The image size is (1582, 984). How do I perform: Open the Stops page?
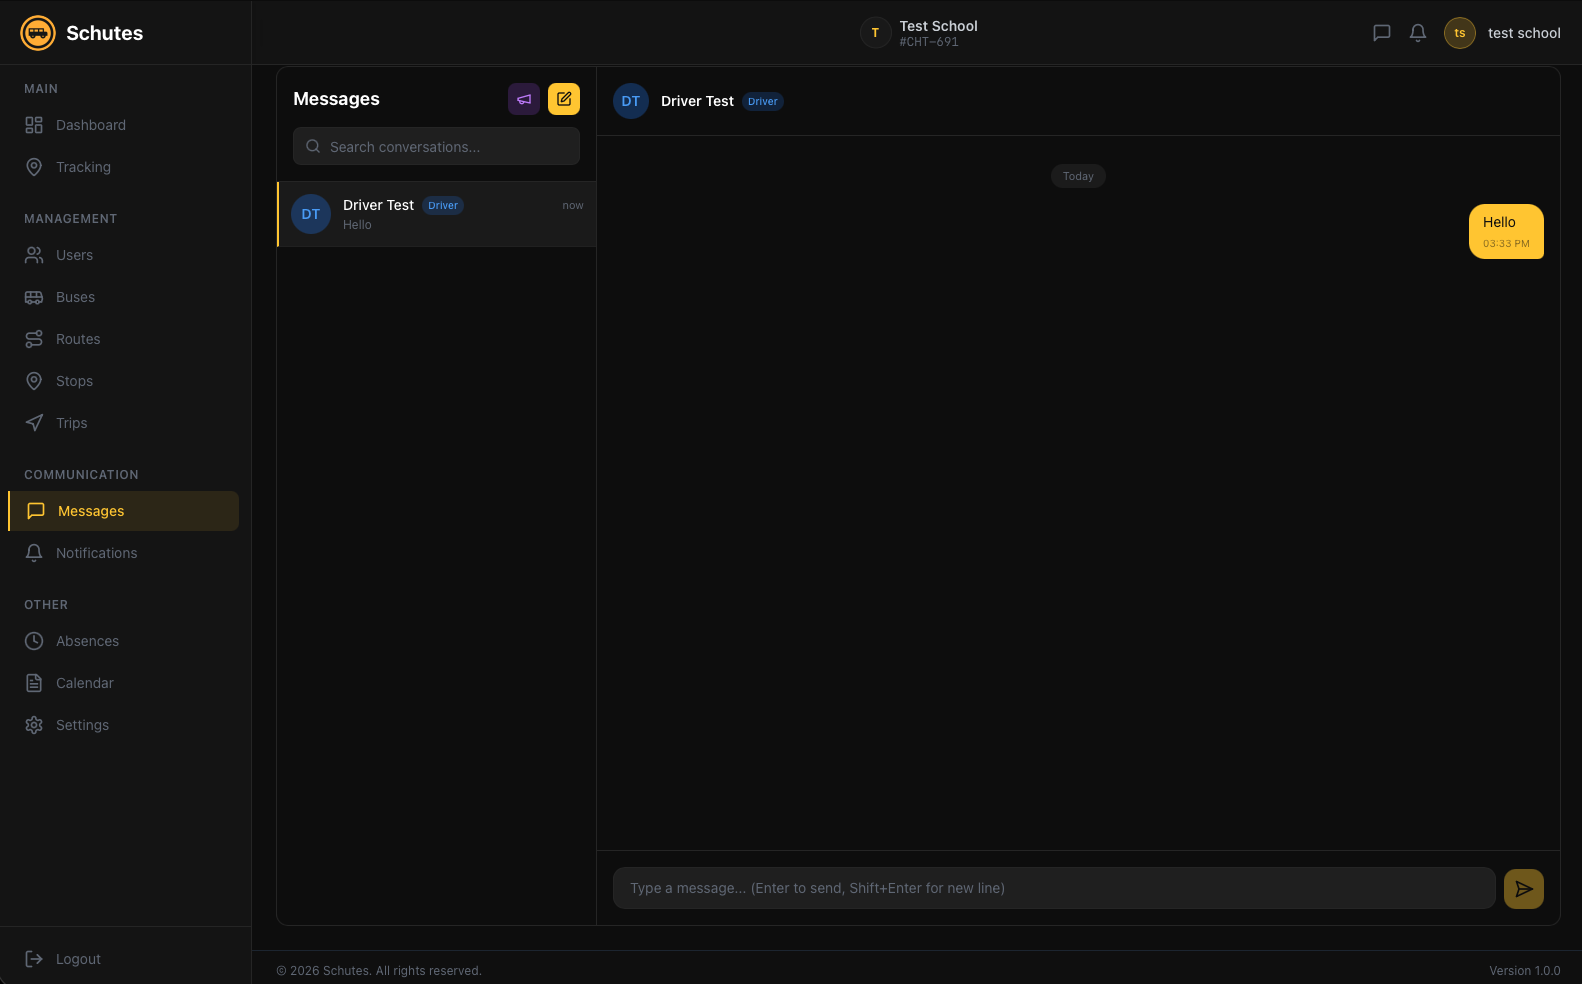click(123, 381)
